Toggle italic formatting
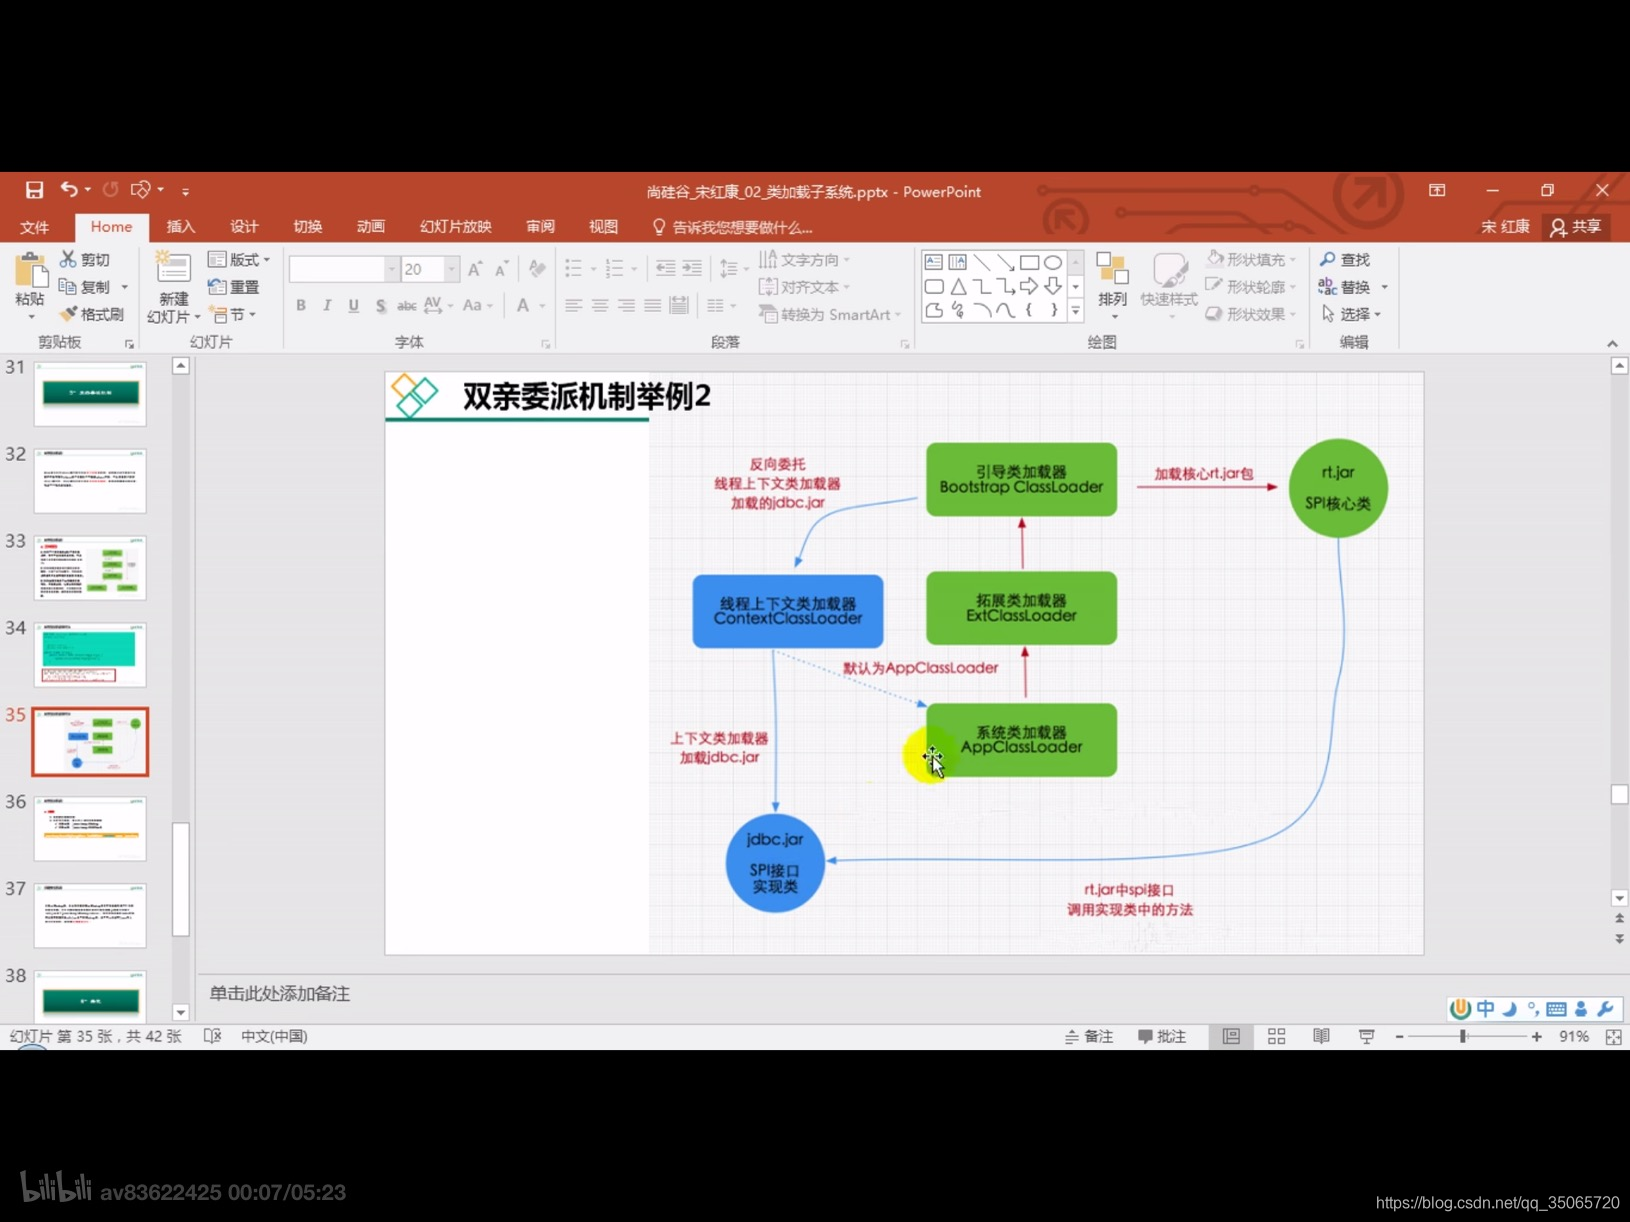The width and height of the screenshot is (1630, 1222). coord(327,305)
